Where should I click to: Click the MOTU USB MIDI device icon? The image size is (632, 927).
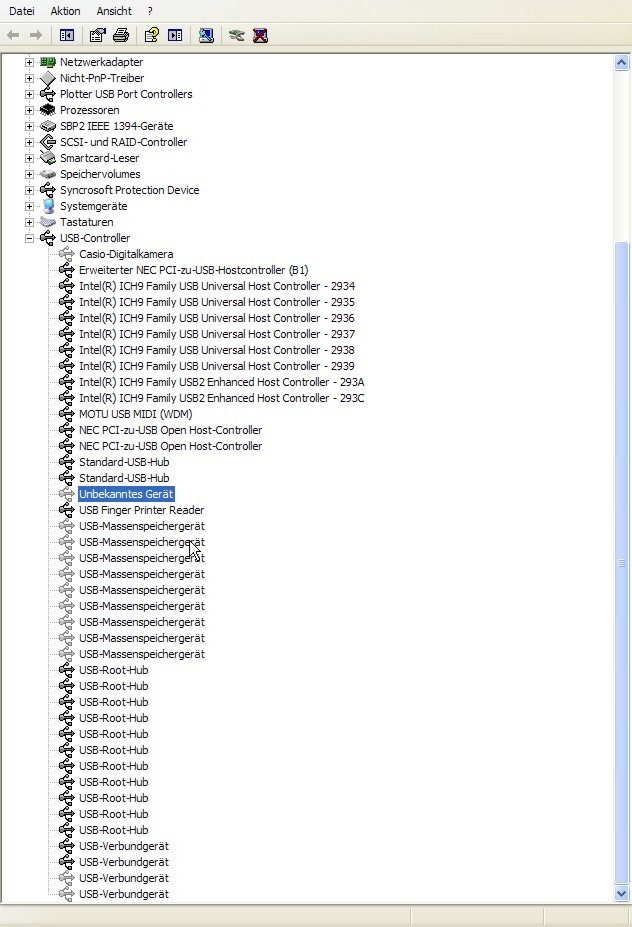[x=66, y=414]
